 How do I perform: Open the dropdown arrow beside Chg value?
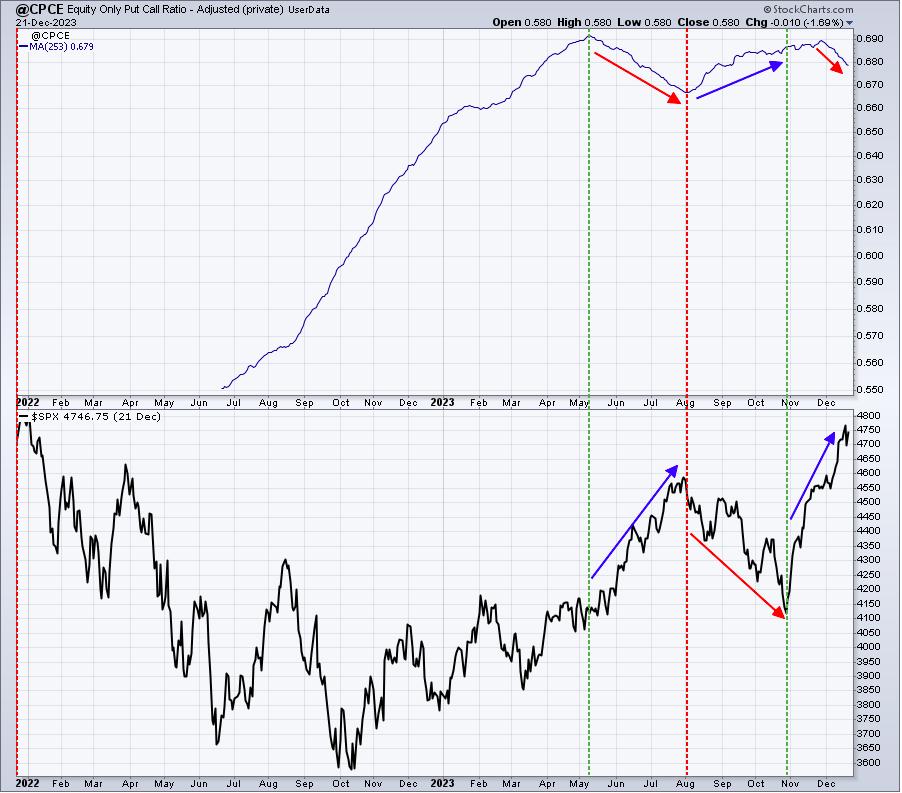[850, 23]
